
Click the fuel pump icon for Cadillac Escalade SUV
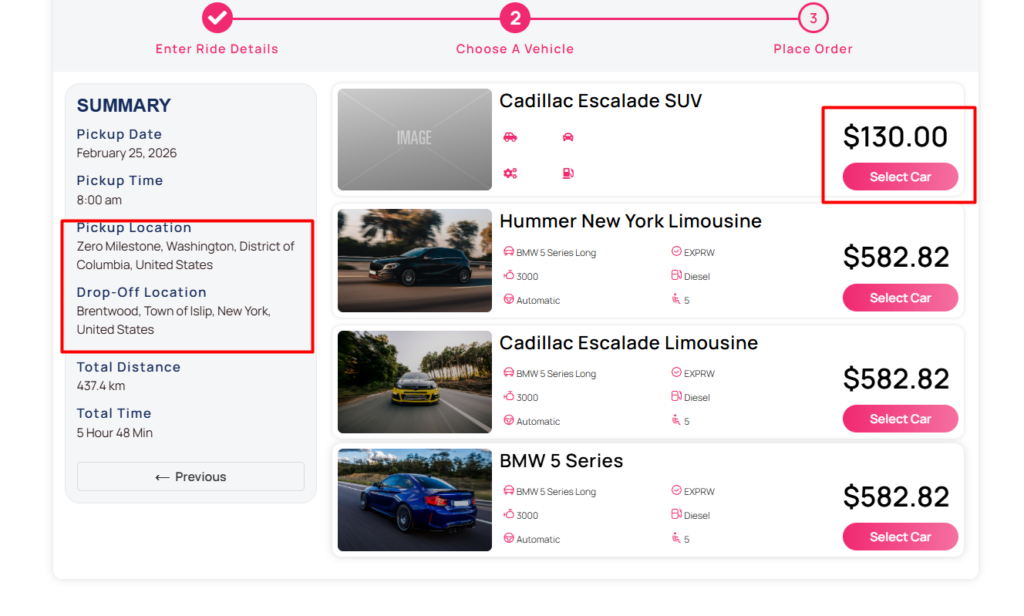pyautogui.click(x=568, y=173)
